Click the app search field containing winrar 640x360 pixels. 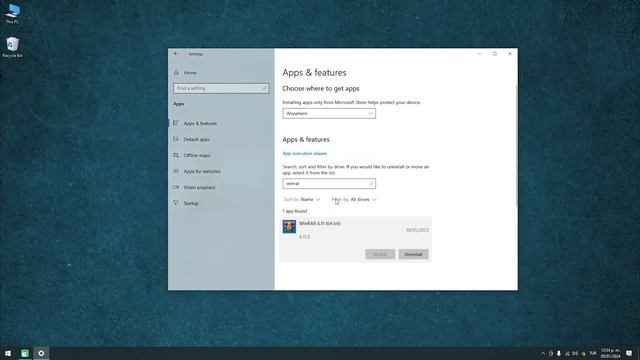coord(329,184)
